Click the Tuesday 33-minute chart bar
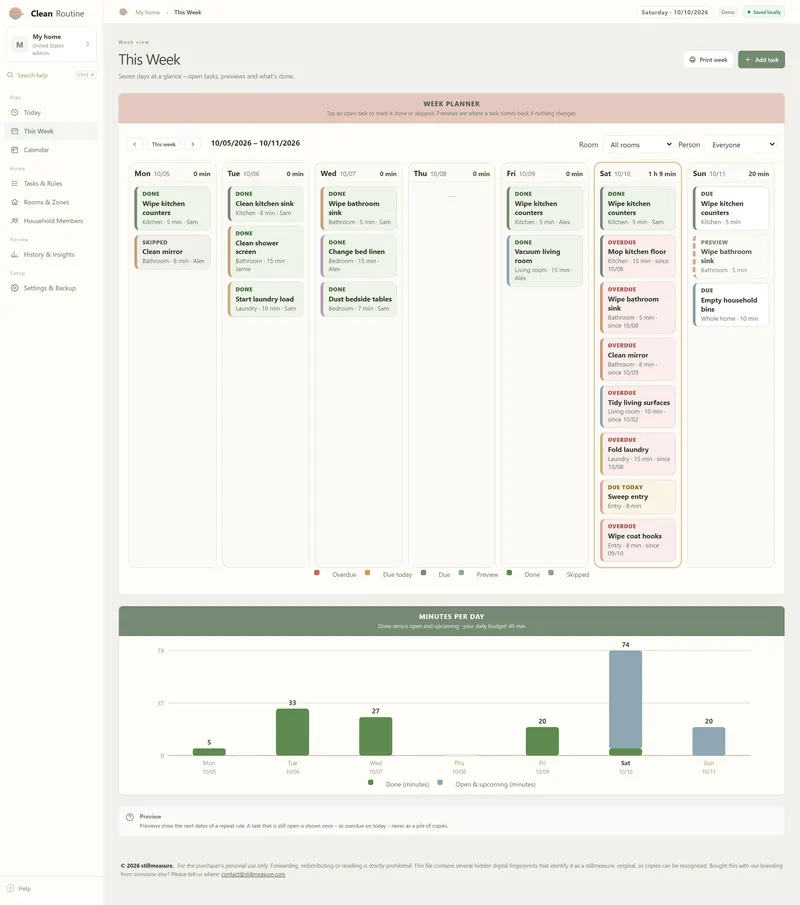The height and width of the screenshot is (905, 800). 292,732
